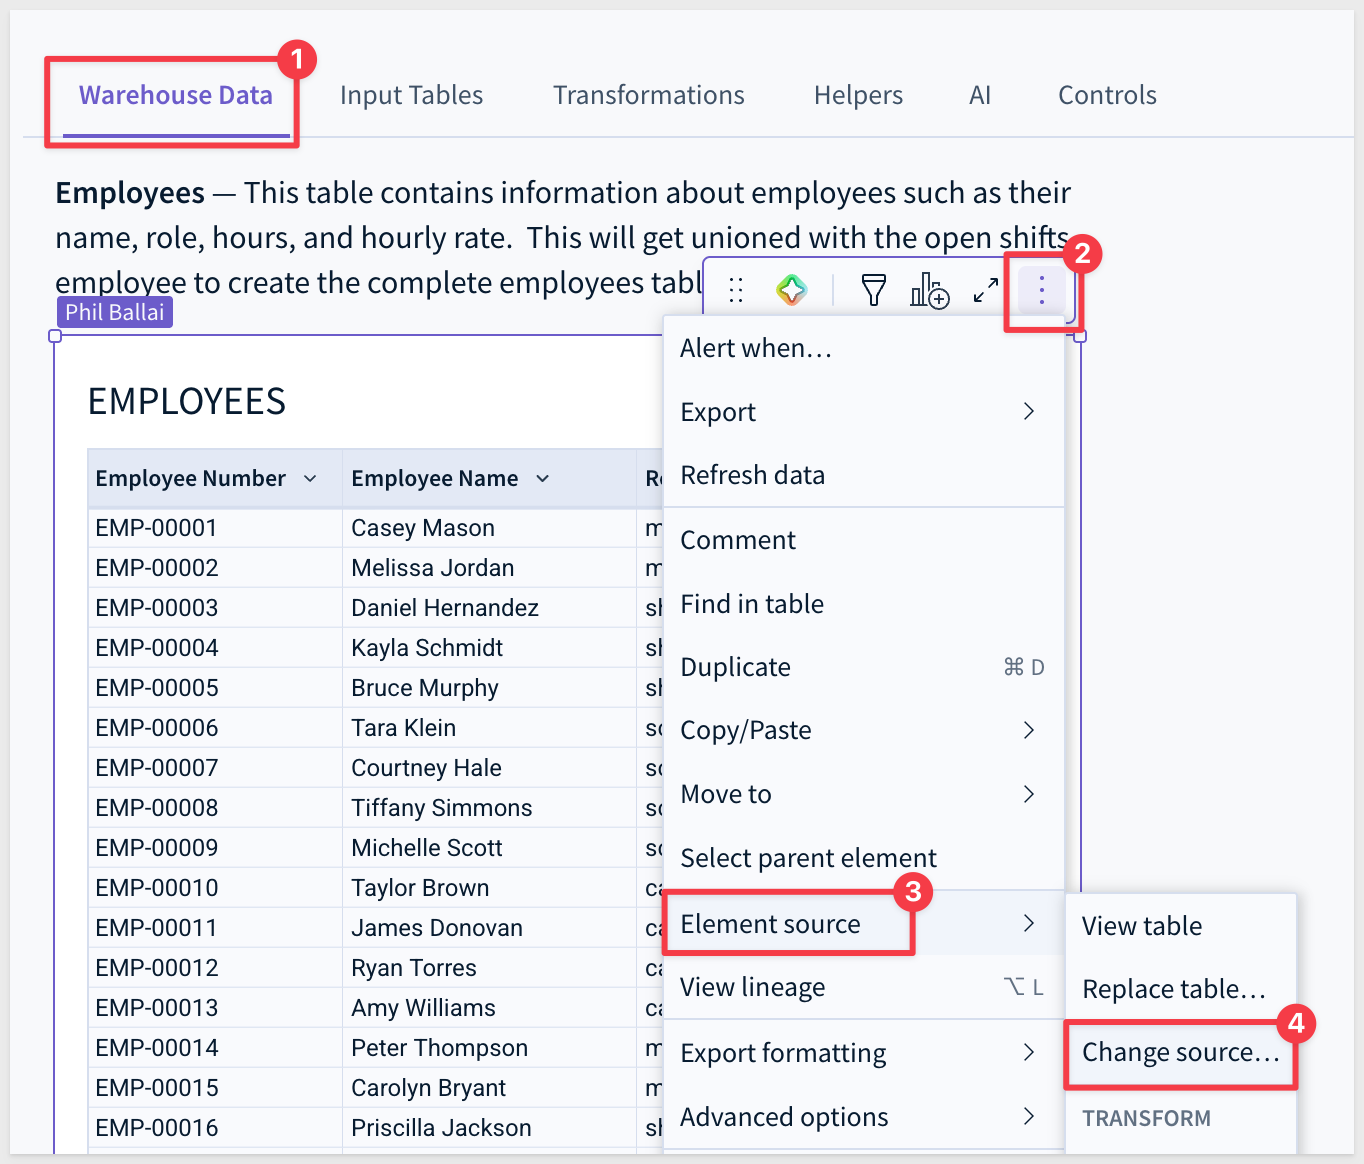Choose Duplicate from the menu
Screen dimensions: 1364x1164
pos(863,667)
